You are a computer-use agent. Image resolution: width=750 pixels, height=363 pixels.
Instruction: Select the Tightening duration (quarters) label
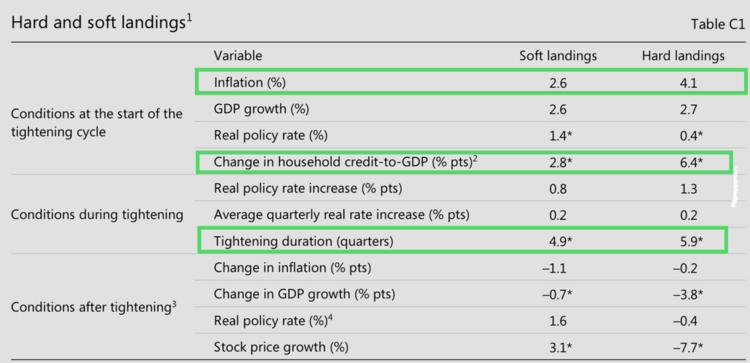coord(303,242)
